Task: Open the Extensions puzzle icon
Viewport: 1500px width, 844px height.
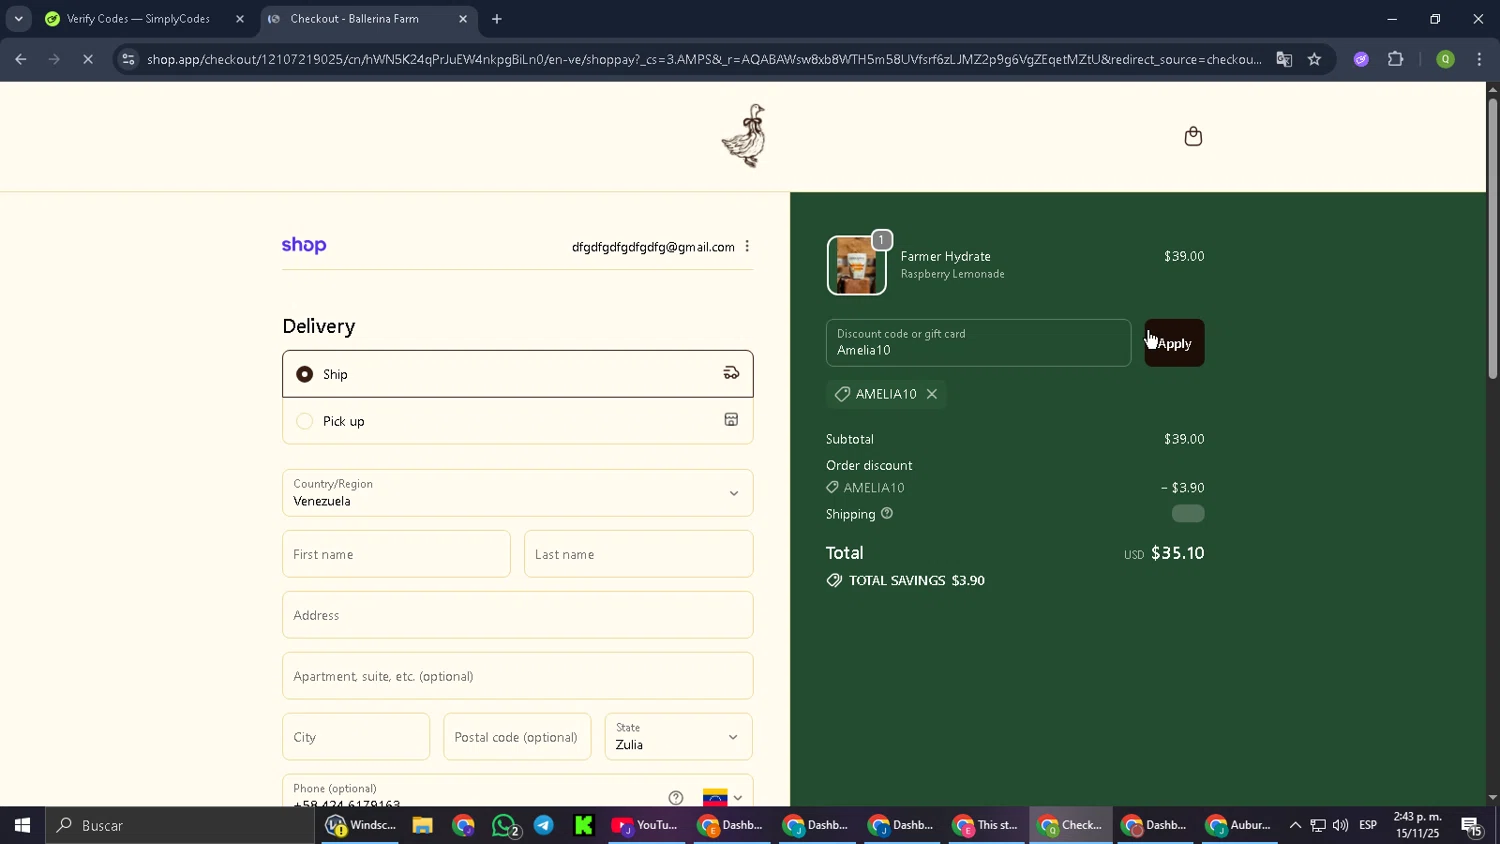Action: pos(1396,59)
